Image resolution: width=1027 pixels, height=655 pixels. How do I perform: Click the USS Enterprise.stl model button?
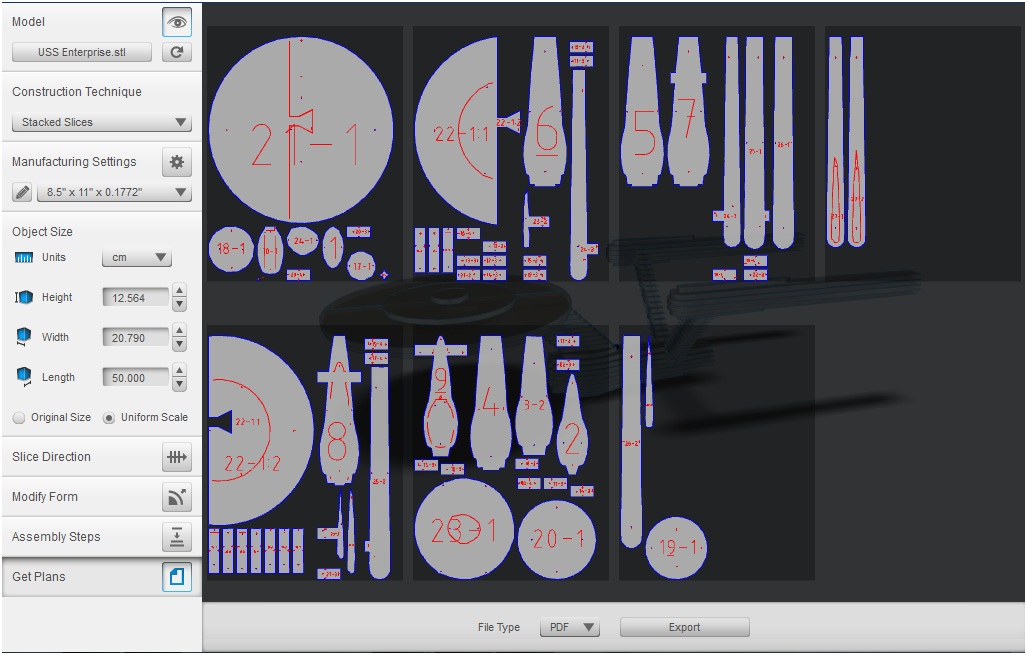click(x=82, y=52)
